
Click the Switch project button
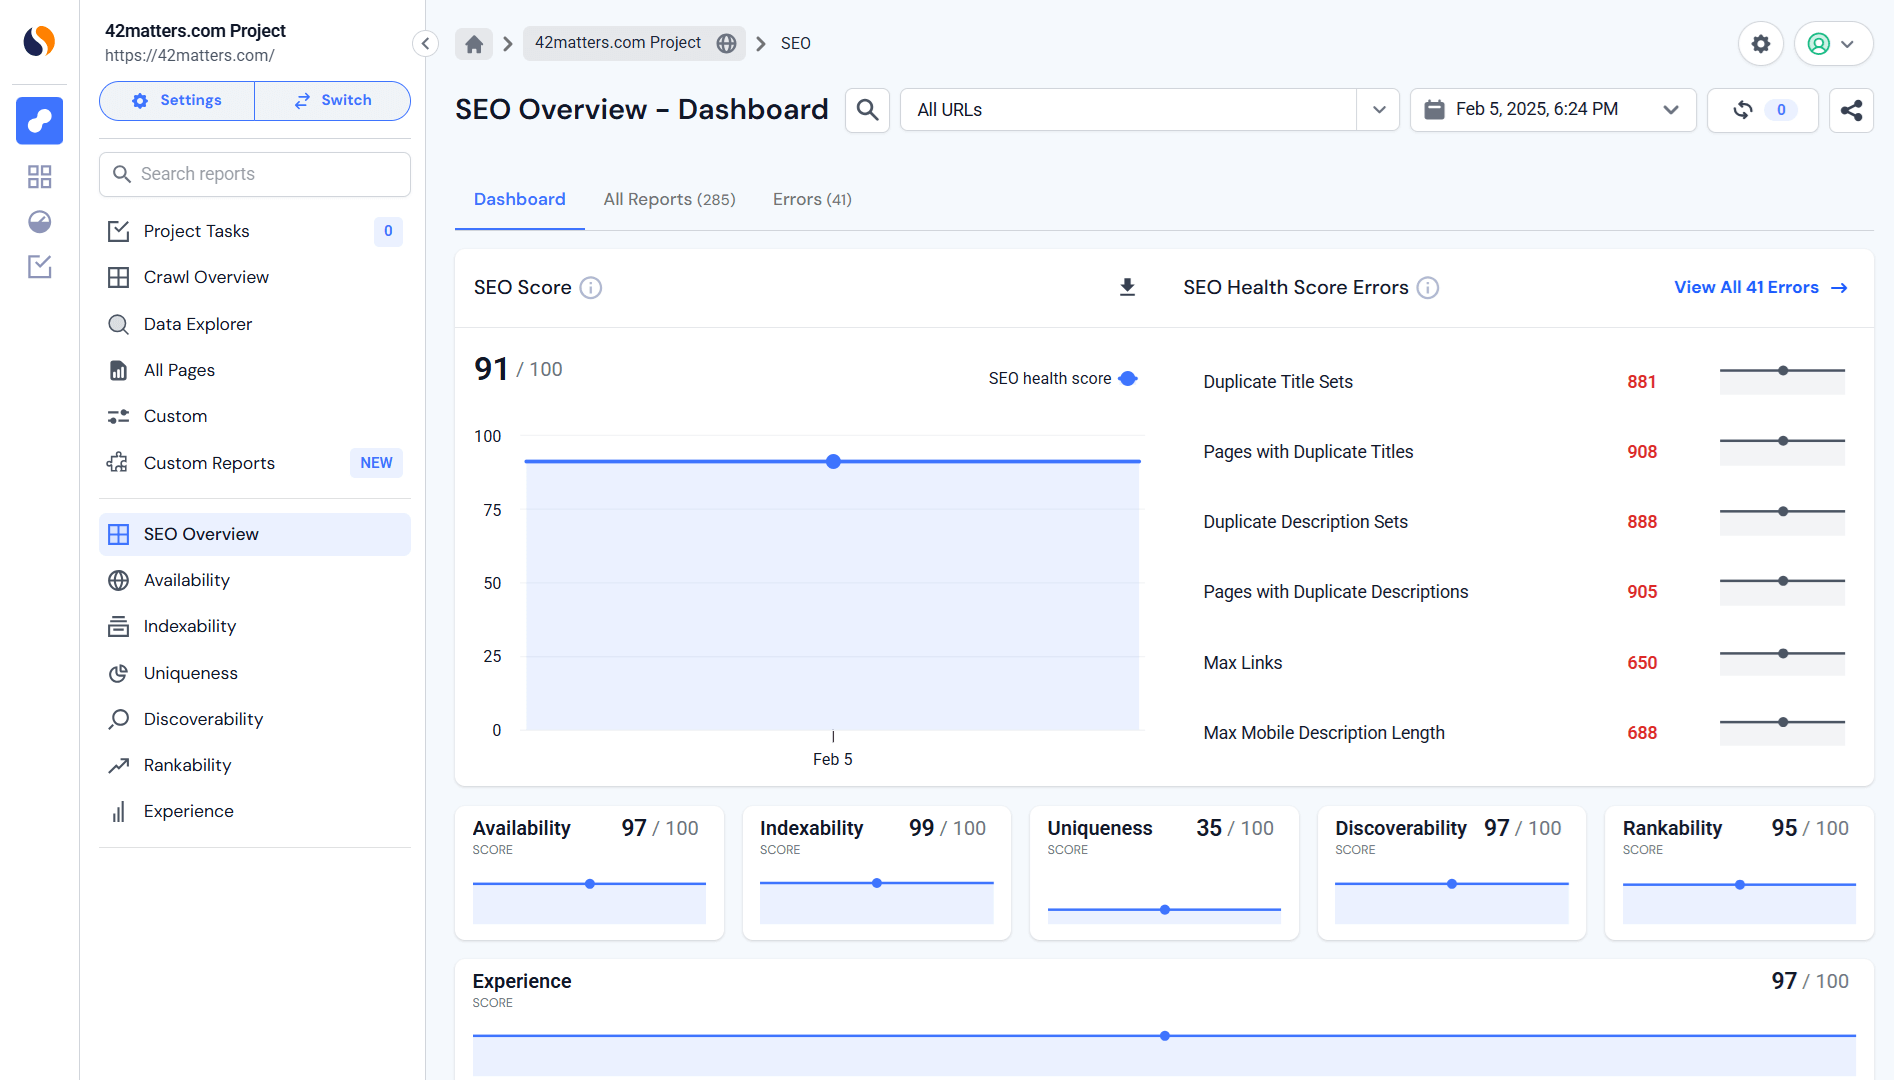[332, 100]
